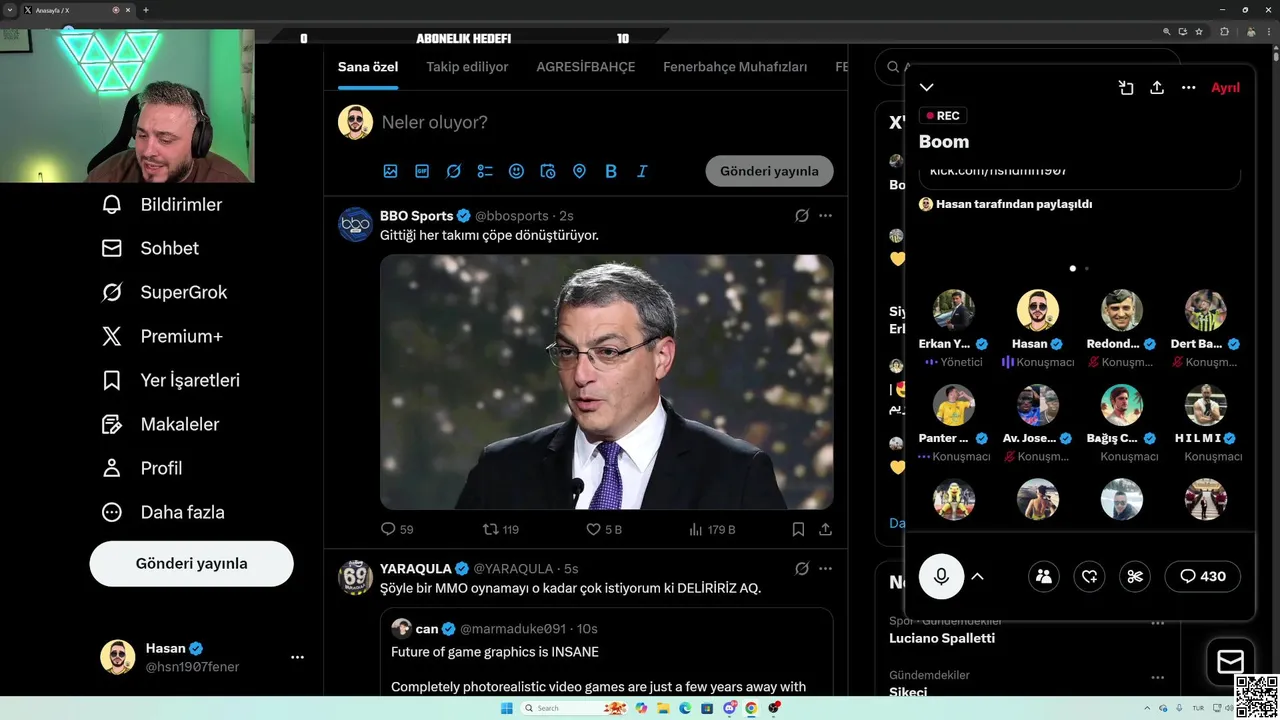Add a media image to the post
1280x720 pixels.
(x=391, y=171)
